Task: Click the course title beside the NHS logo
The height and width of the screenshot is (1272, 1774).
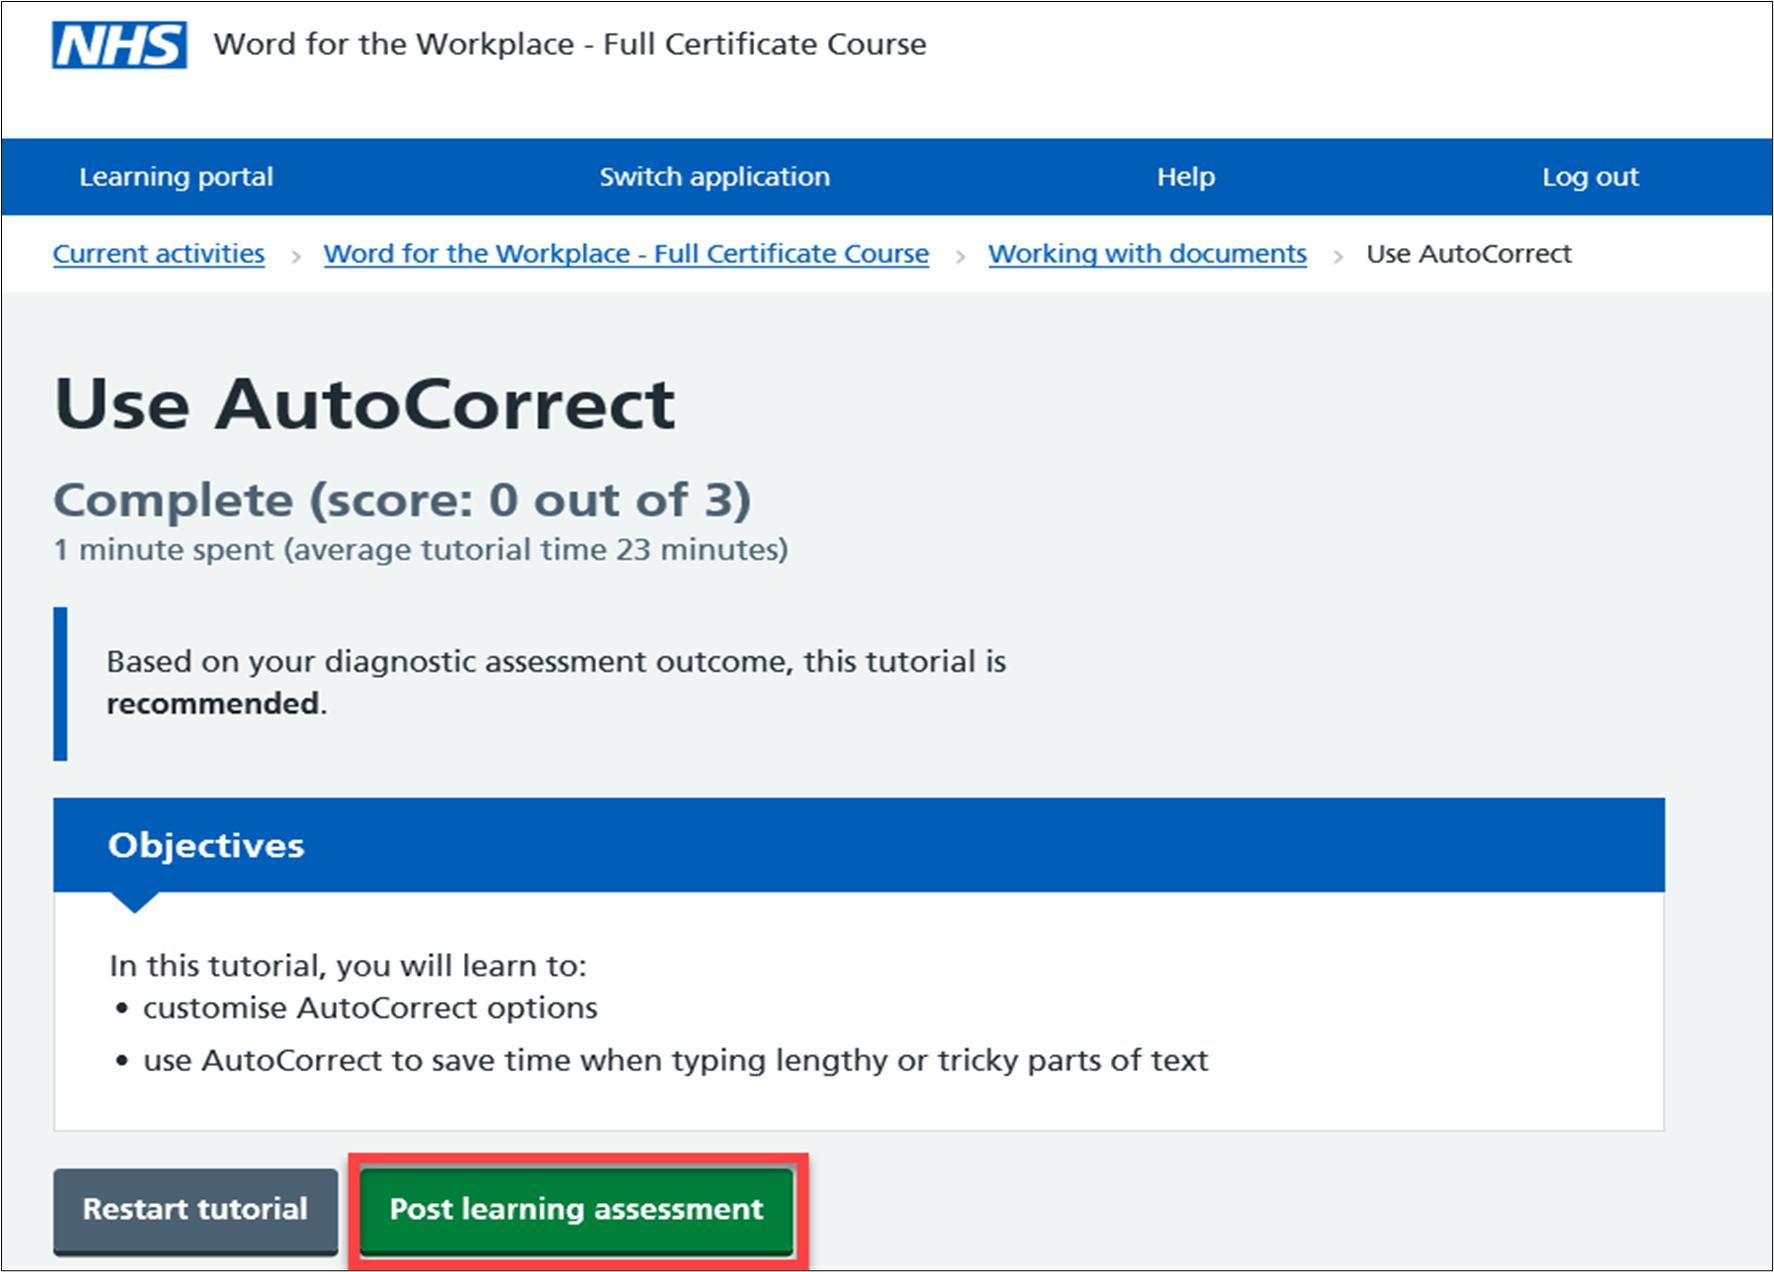Action: pos(570,45)
